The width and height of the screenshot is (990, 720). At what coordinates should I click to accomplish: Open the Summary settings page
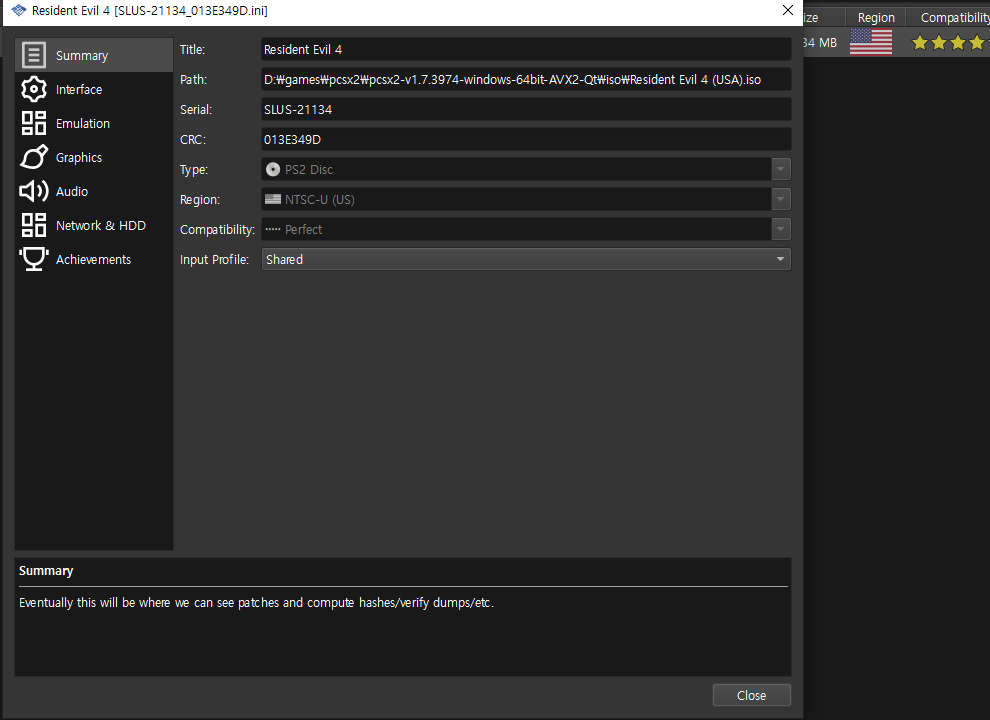click(x=94, y=55)
